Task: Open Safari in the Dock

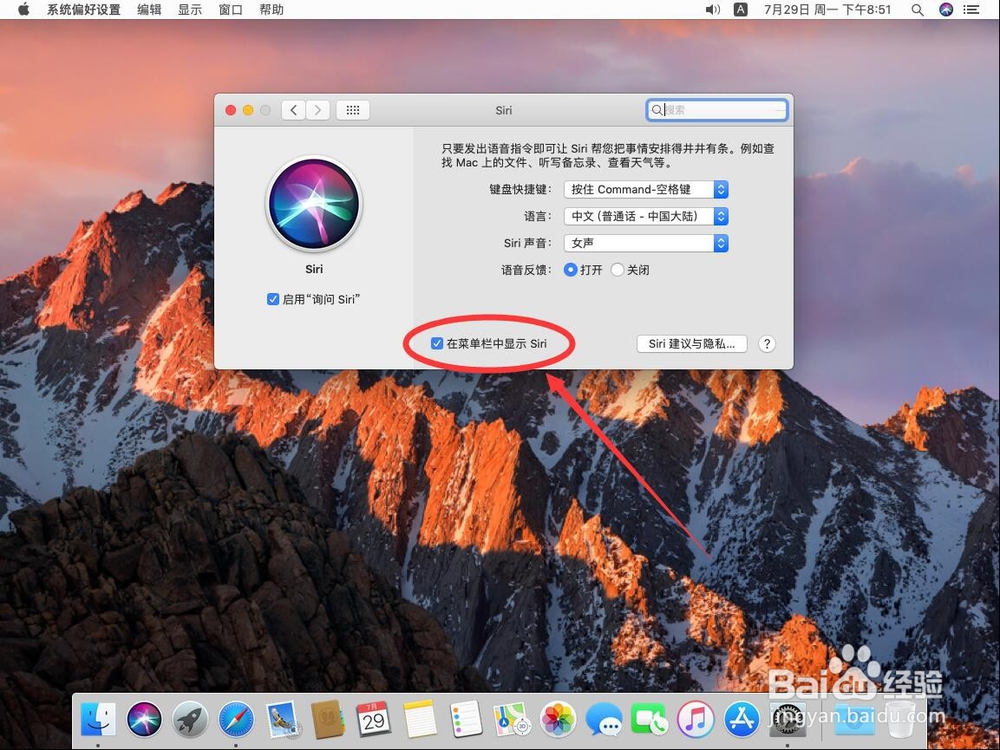Action: click(236, 720)
